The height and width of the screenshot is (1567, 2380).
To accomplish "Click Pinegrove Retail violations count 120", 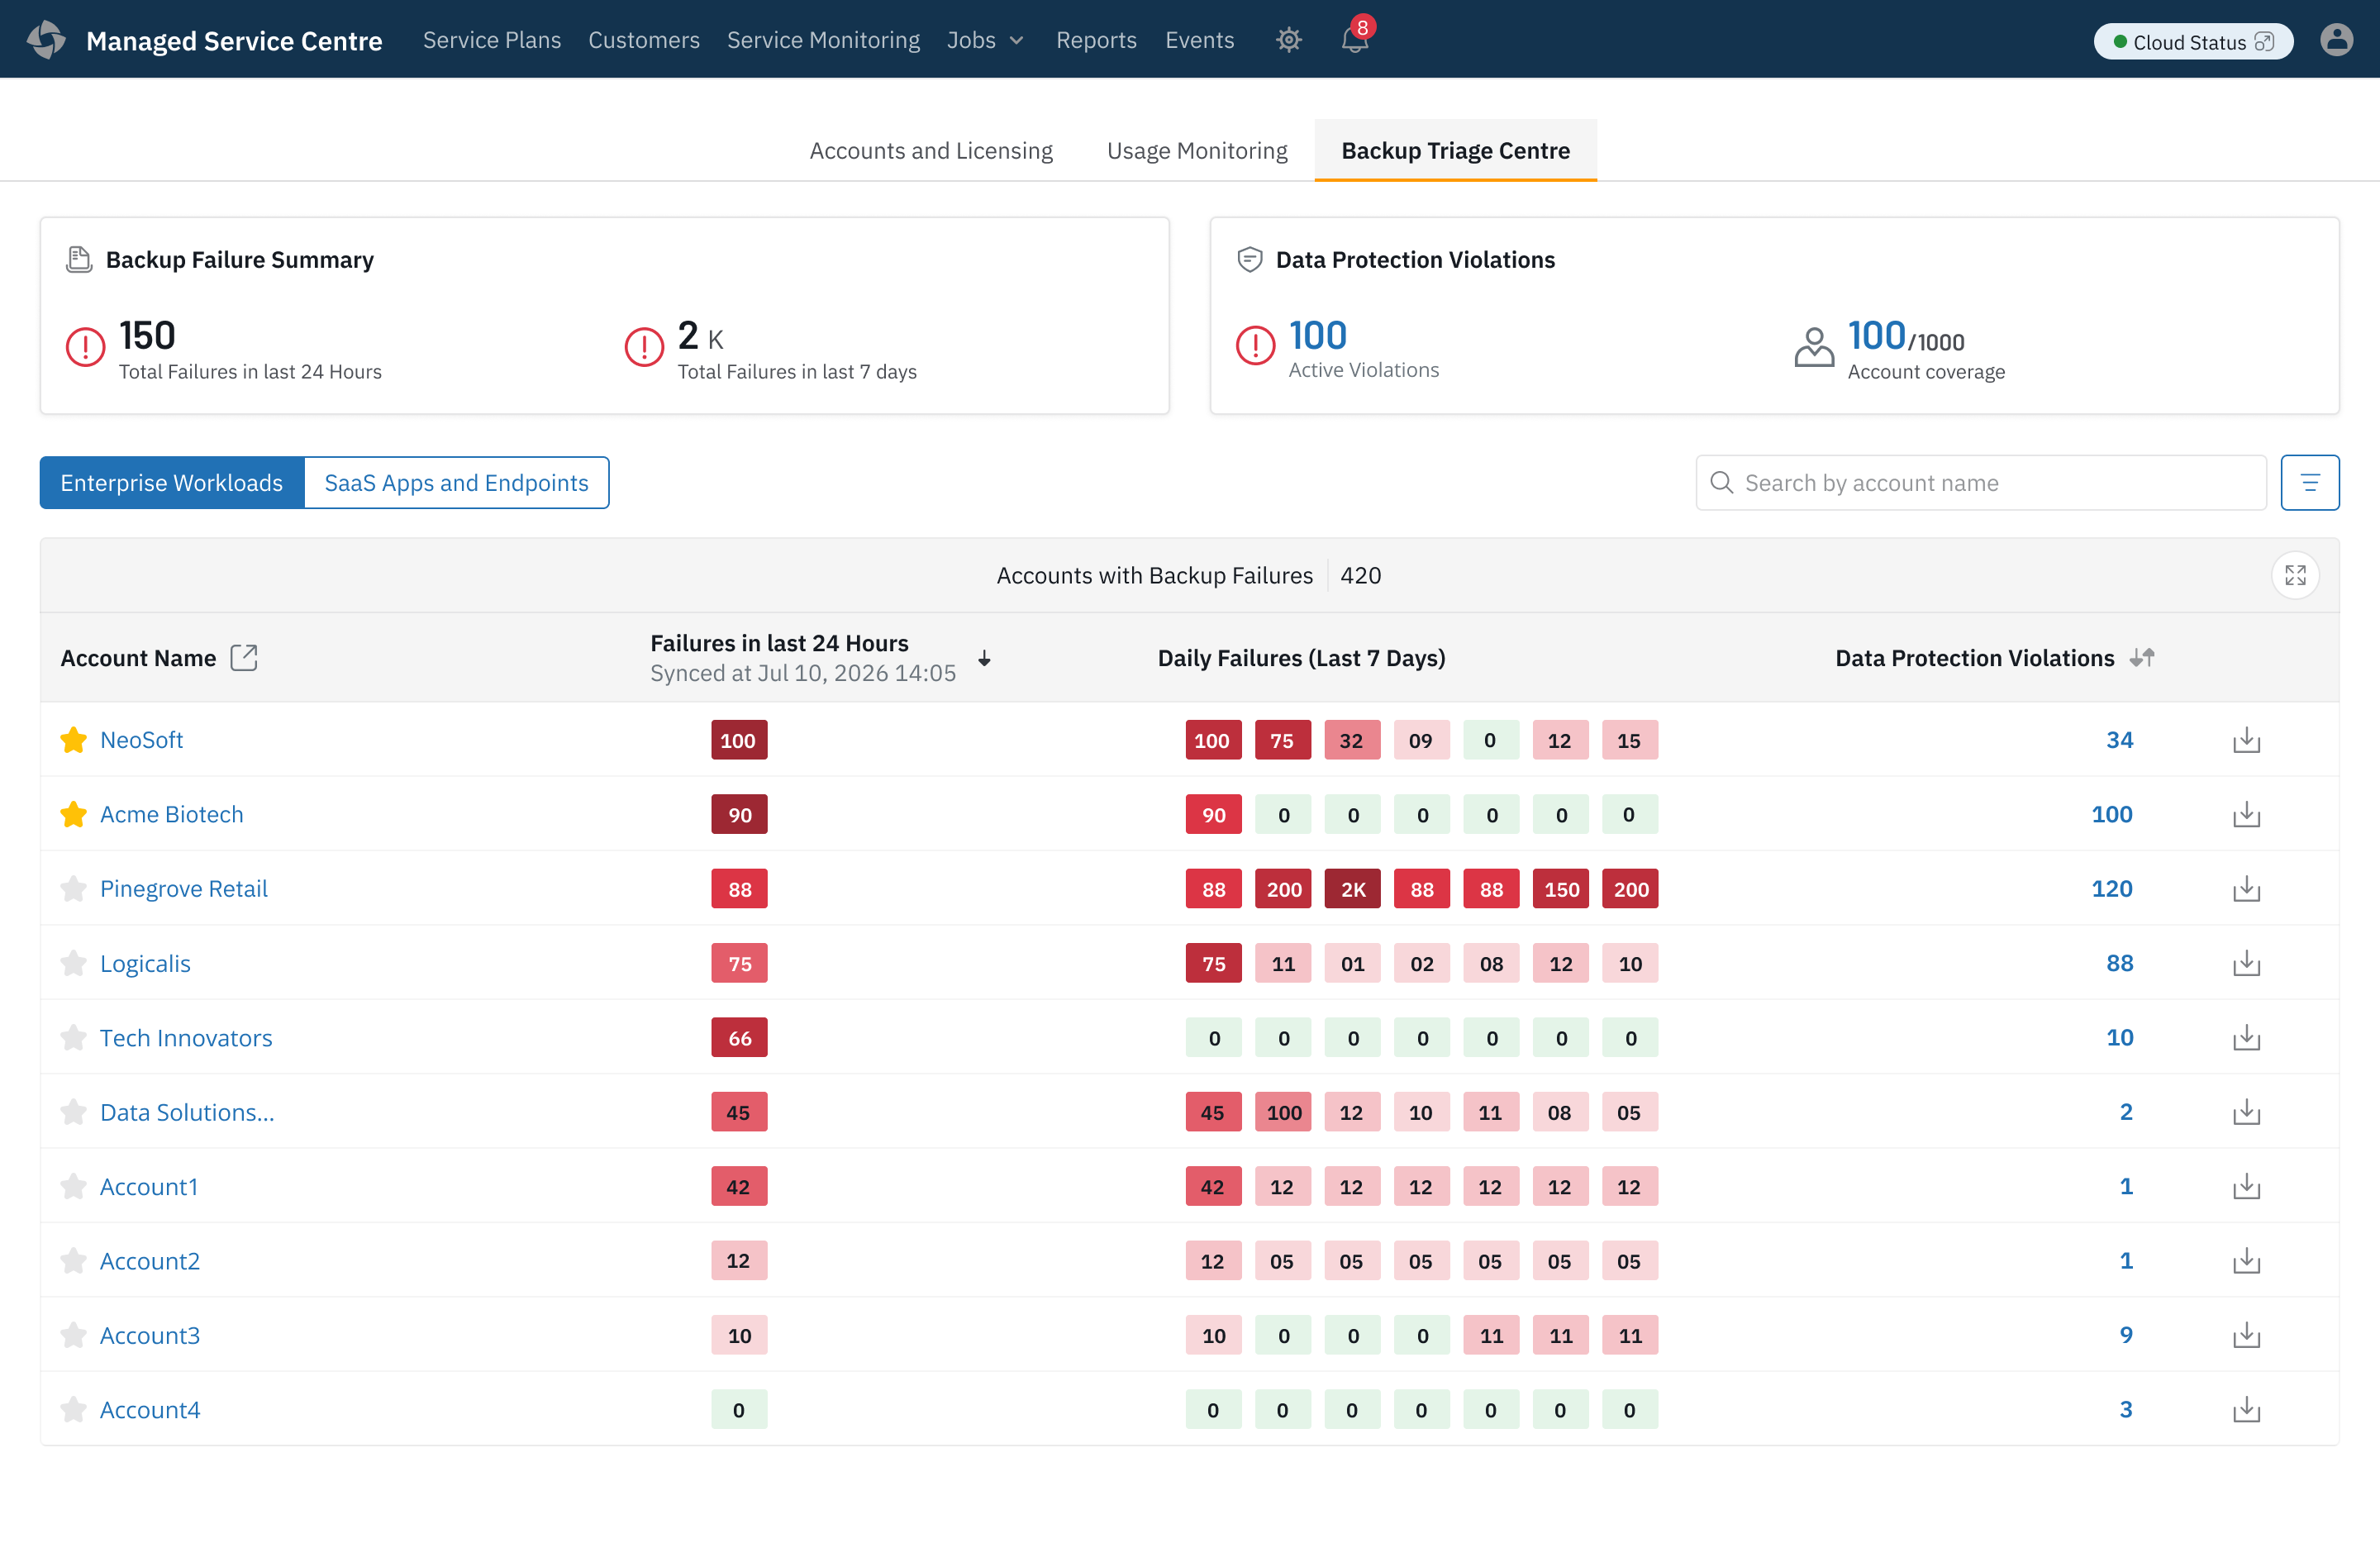I will pyautogui.click(x=2111, y=889).
